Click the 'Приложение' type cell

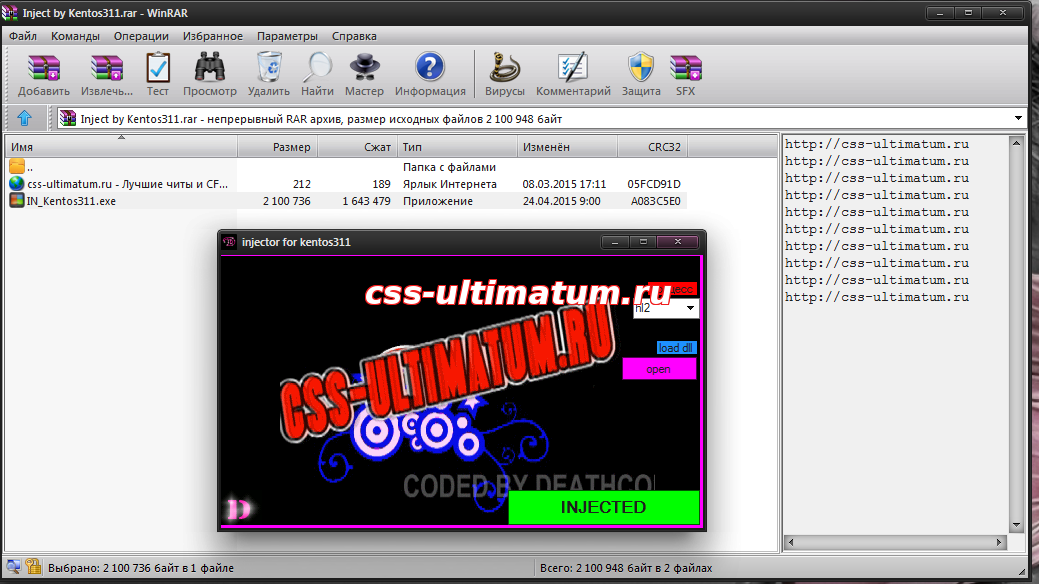[x=437, y=201]
